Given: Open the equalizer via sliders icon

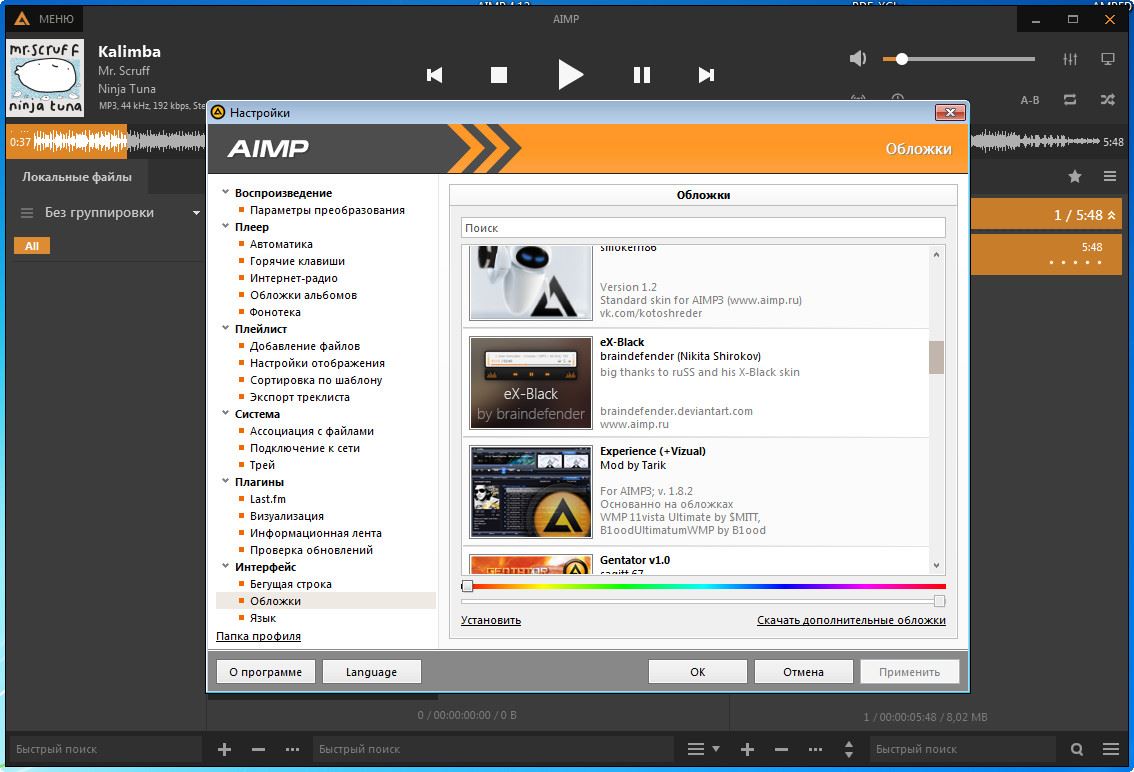Looking at the screenshot, I should (x=1070, y=59).
